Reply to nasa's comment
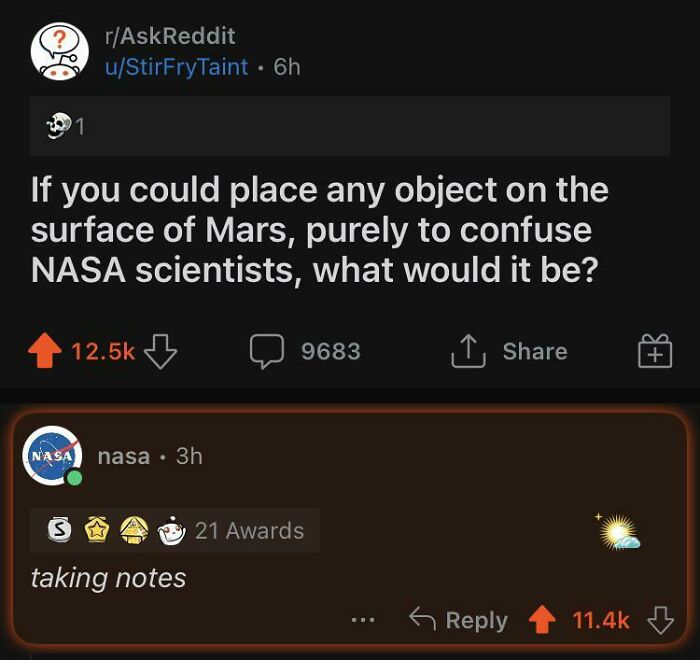The width and height of the screenshot is (700, 660). coord(460,620)
